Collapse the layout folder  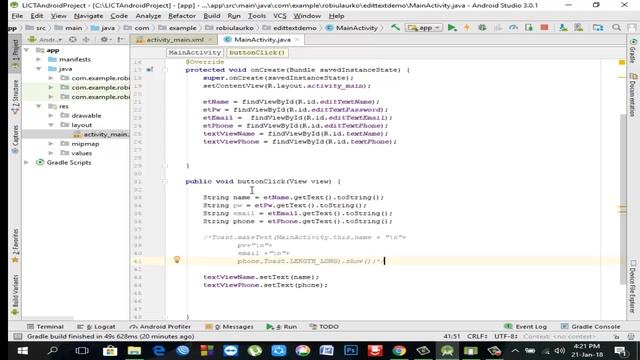(51, 125)
